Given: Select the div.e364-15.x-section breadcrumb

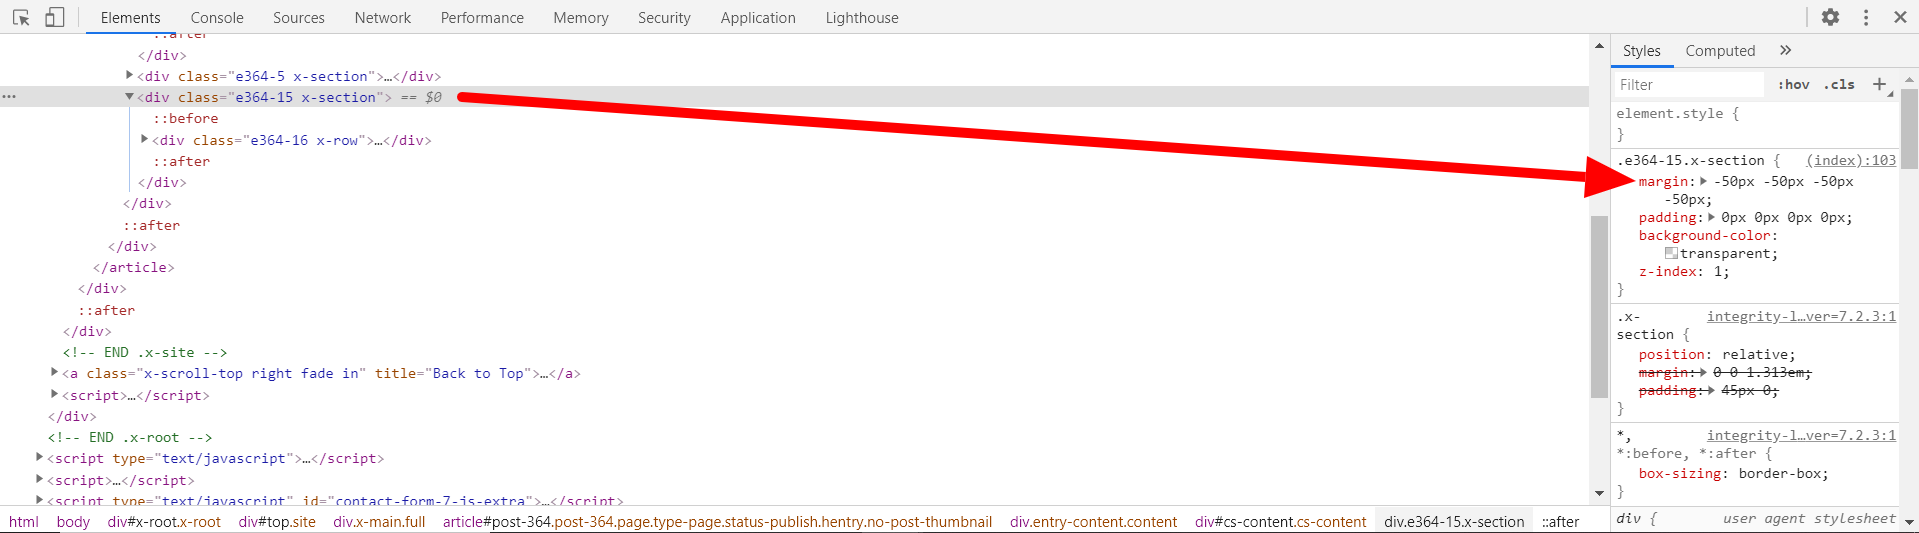Looking at the screenshot, I should pyautogui.click(x=1454, y=521).
